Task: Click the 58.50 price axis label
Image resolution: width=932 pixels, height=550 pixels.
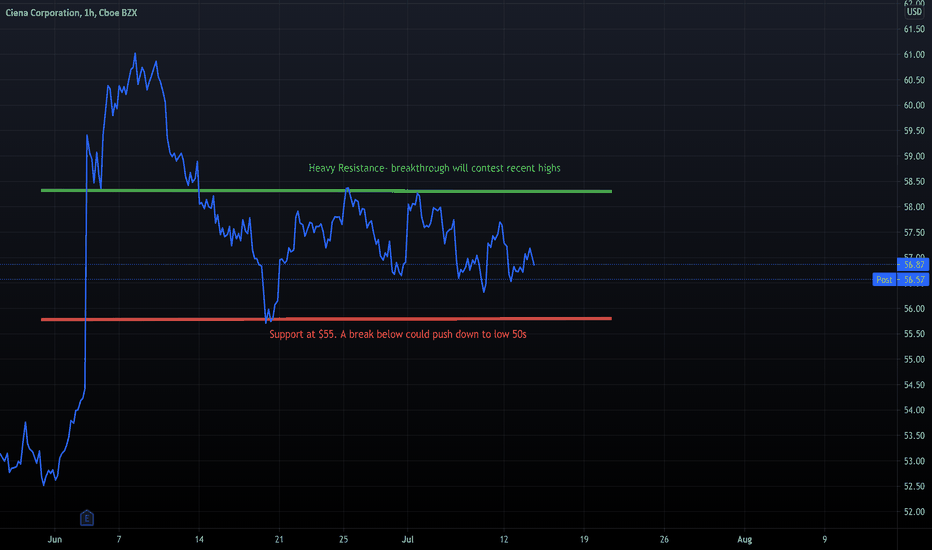Action: 914,181
